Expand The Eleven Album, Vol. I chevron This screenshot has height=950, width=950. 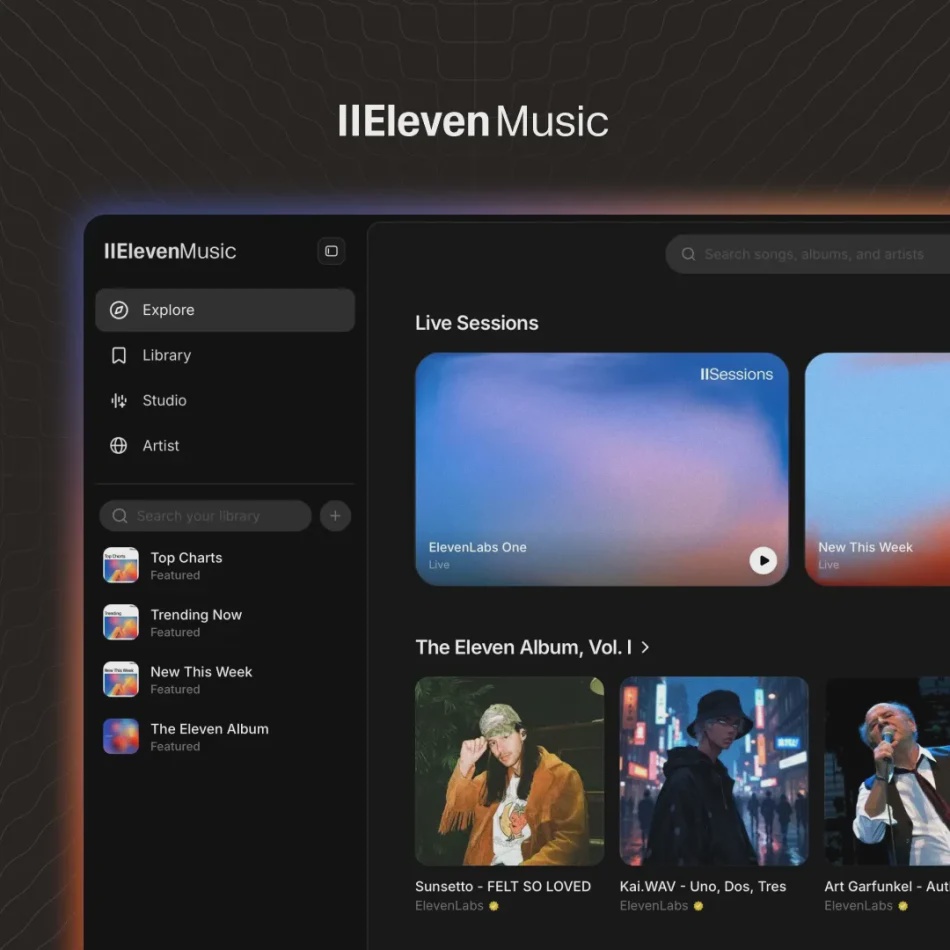(645, 648)
